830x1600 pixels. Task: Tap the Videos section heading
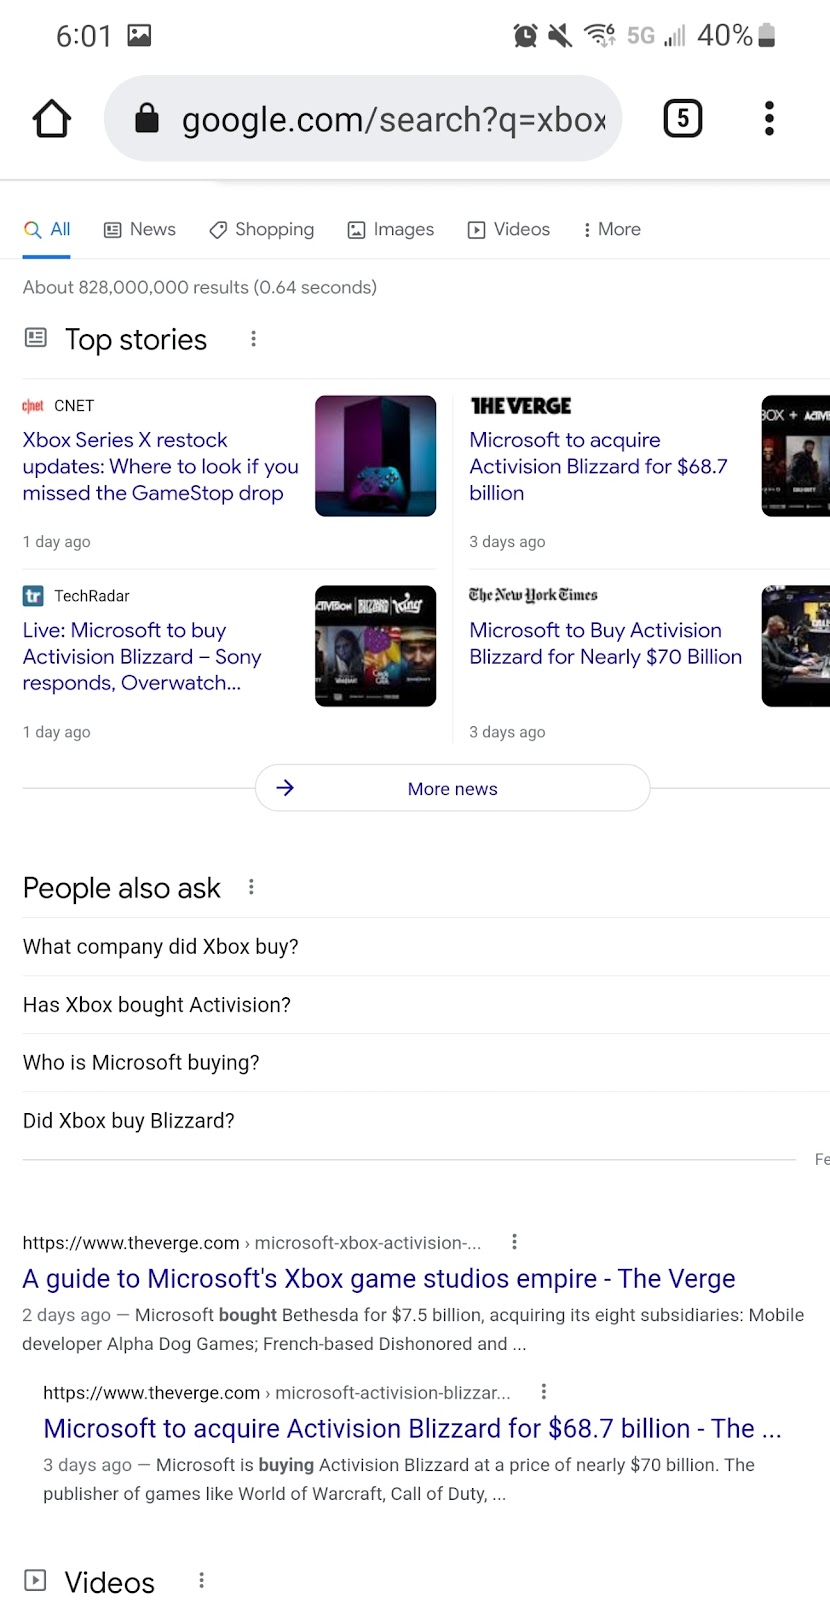(x=110, y=1582)
